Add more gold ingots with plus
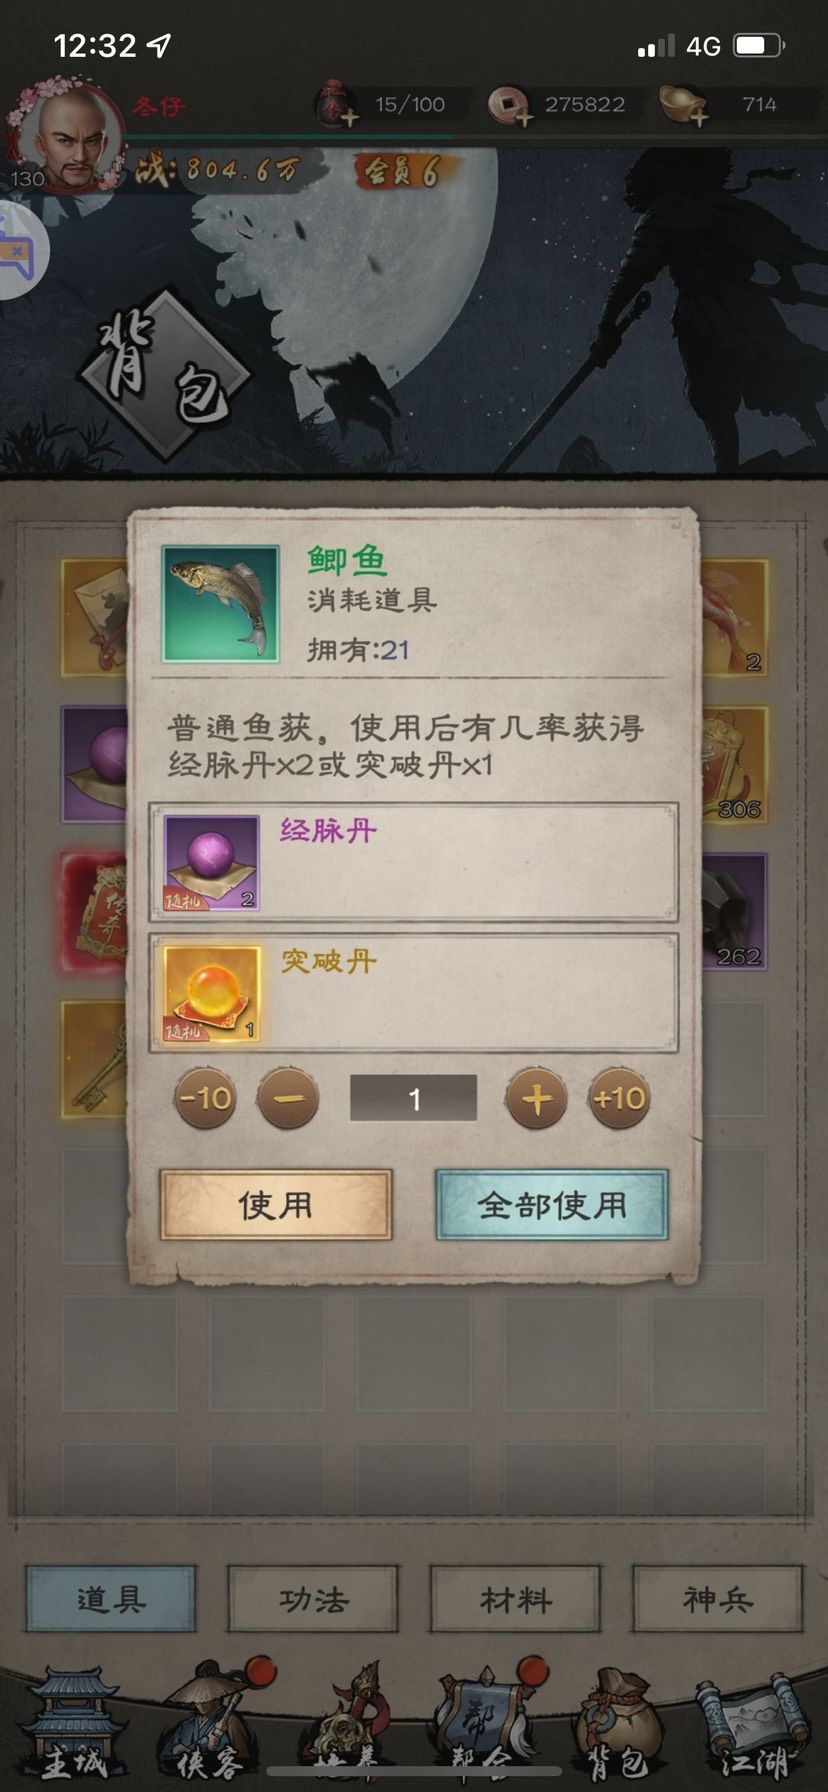 tap(699, 117)
